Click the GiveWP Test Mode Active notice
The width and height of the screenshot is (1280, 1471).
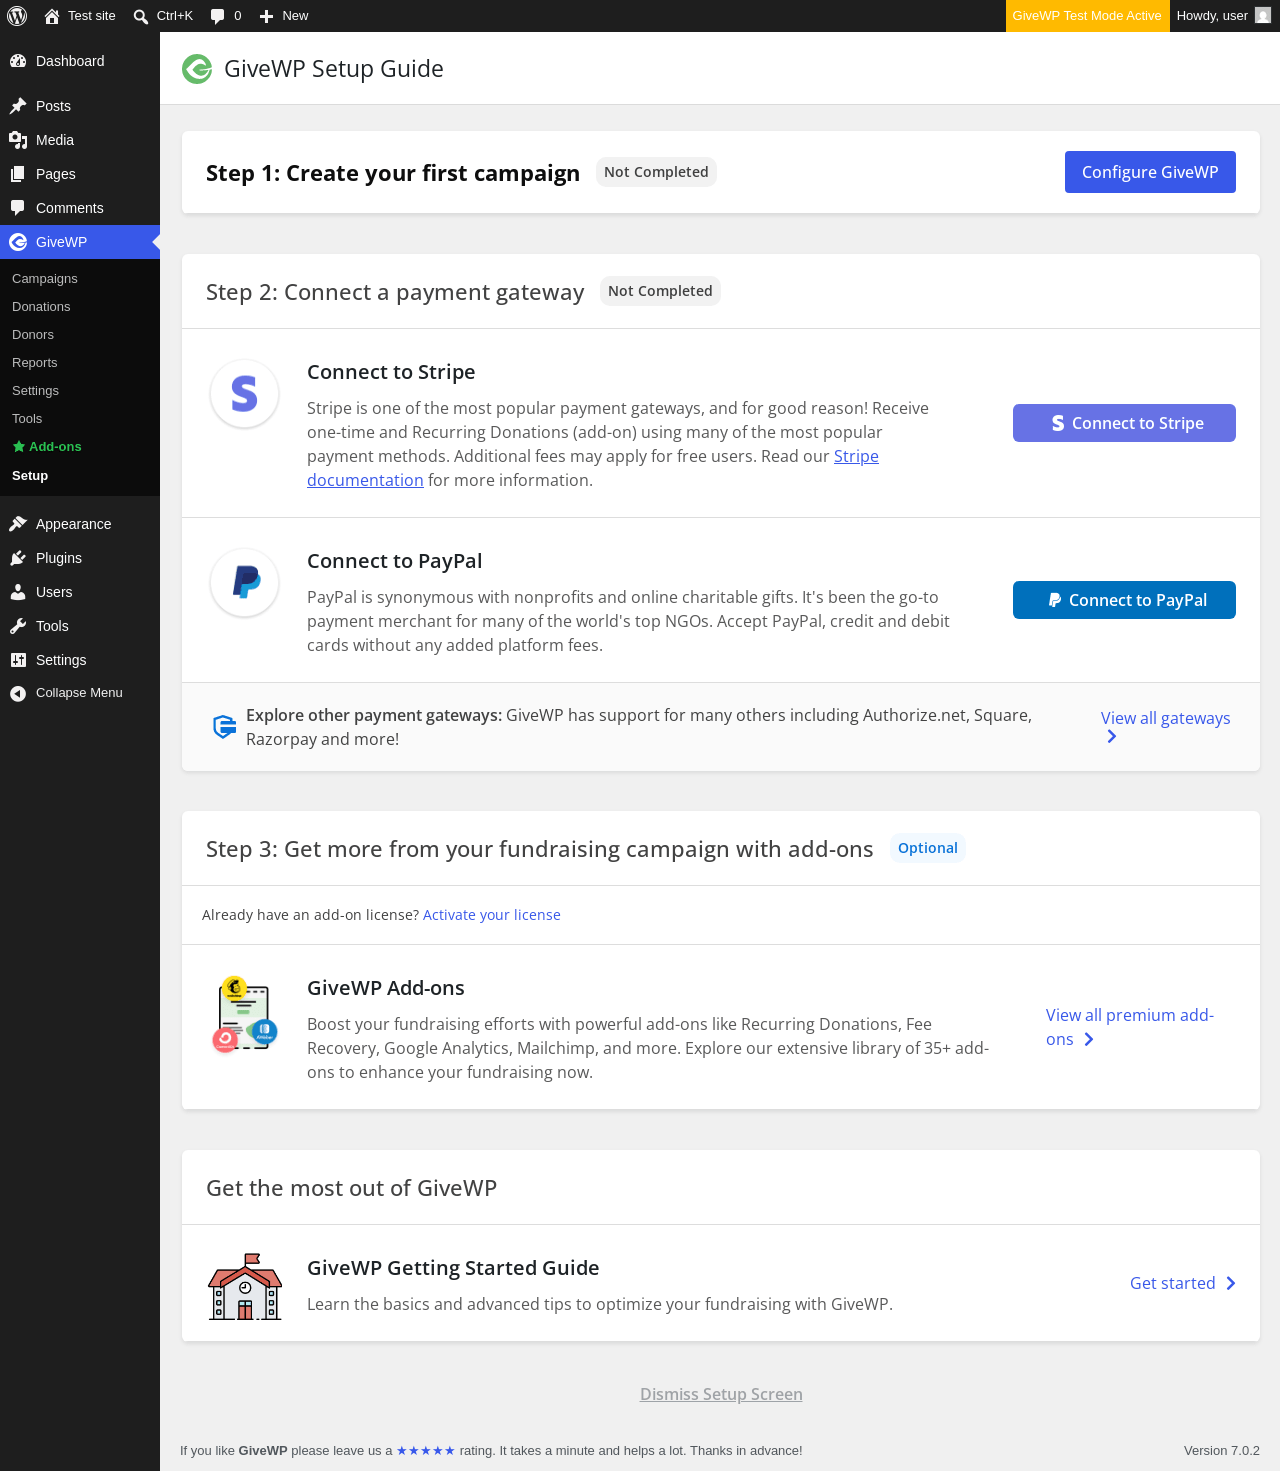(x=1087, y=16)
